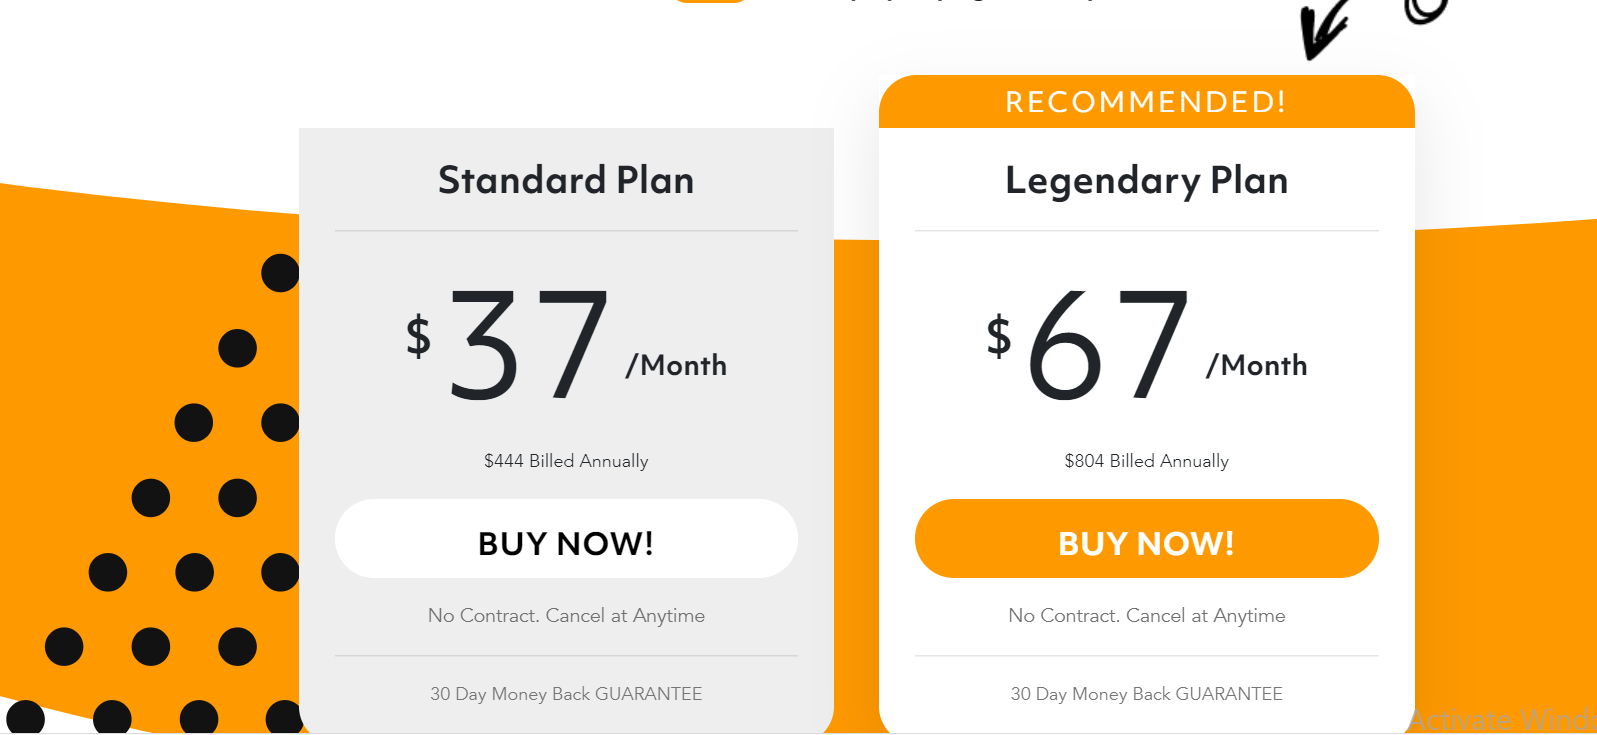Click the $67 price figure
1597x735 pixels.
(1108, 345)
